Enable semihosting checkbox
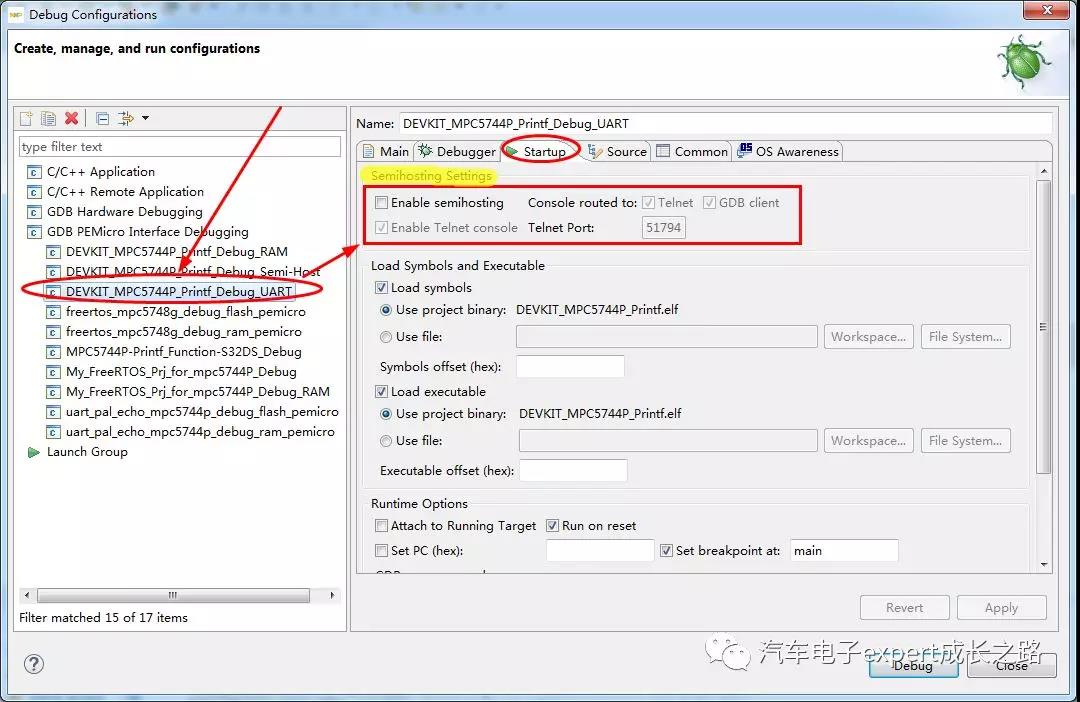Viewport: 1080px width, 702px height. point(381,203)
